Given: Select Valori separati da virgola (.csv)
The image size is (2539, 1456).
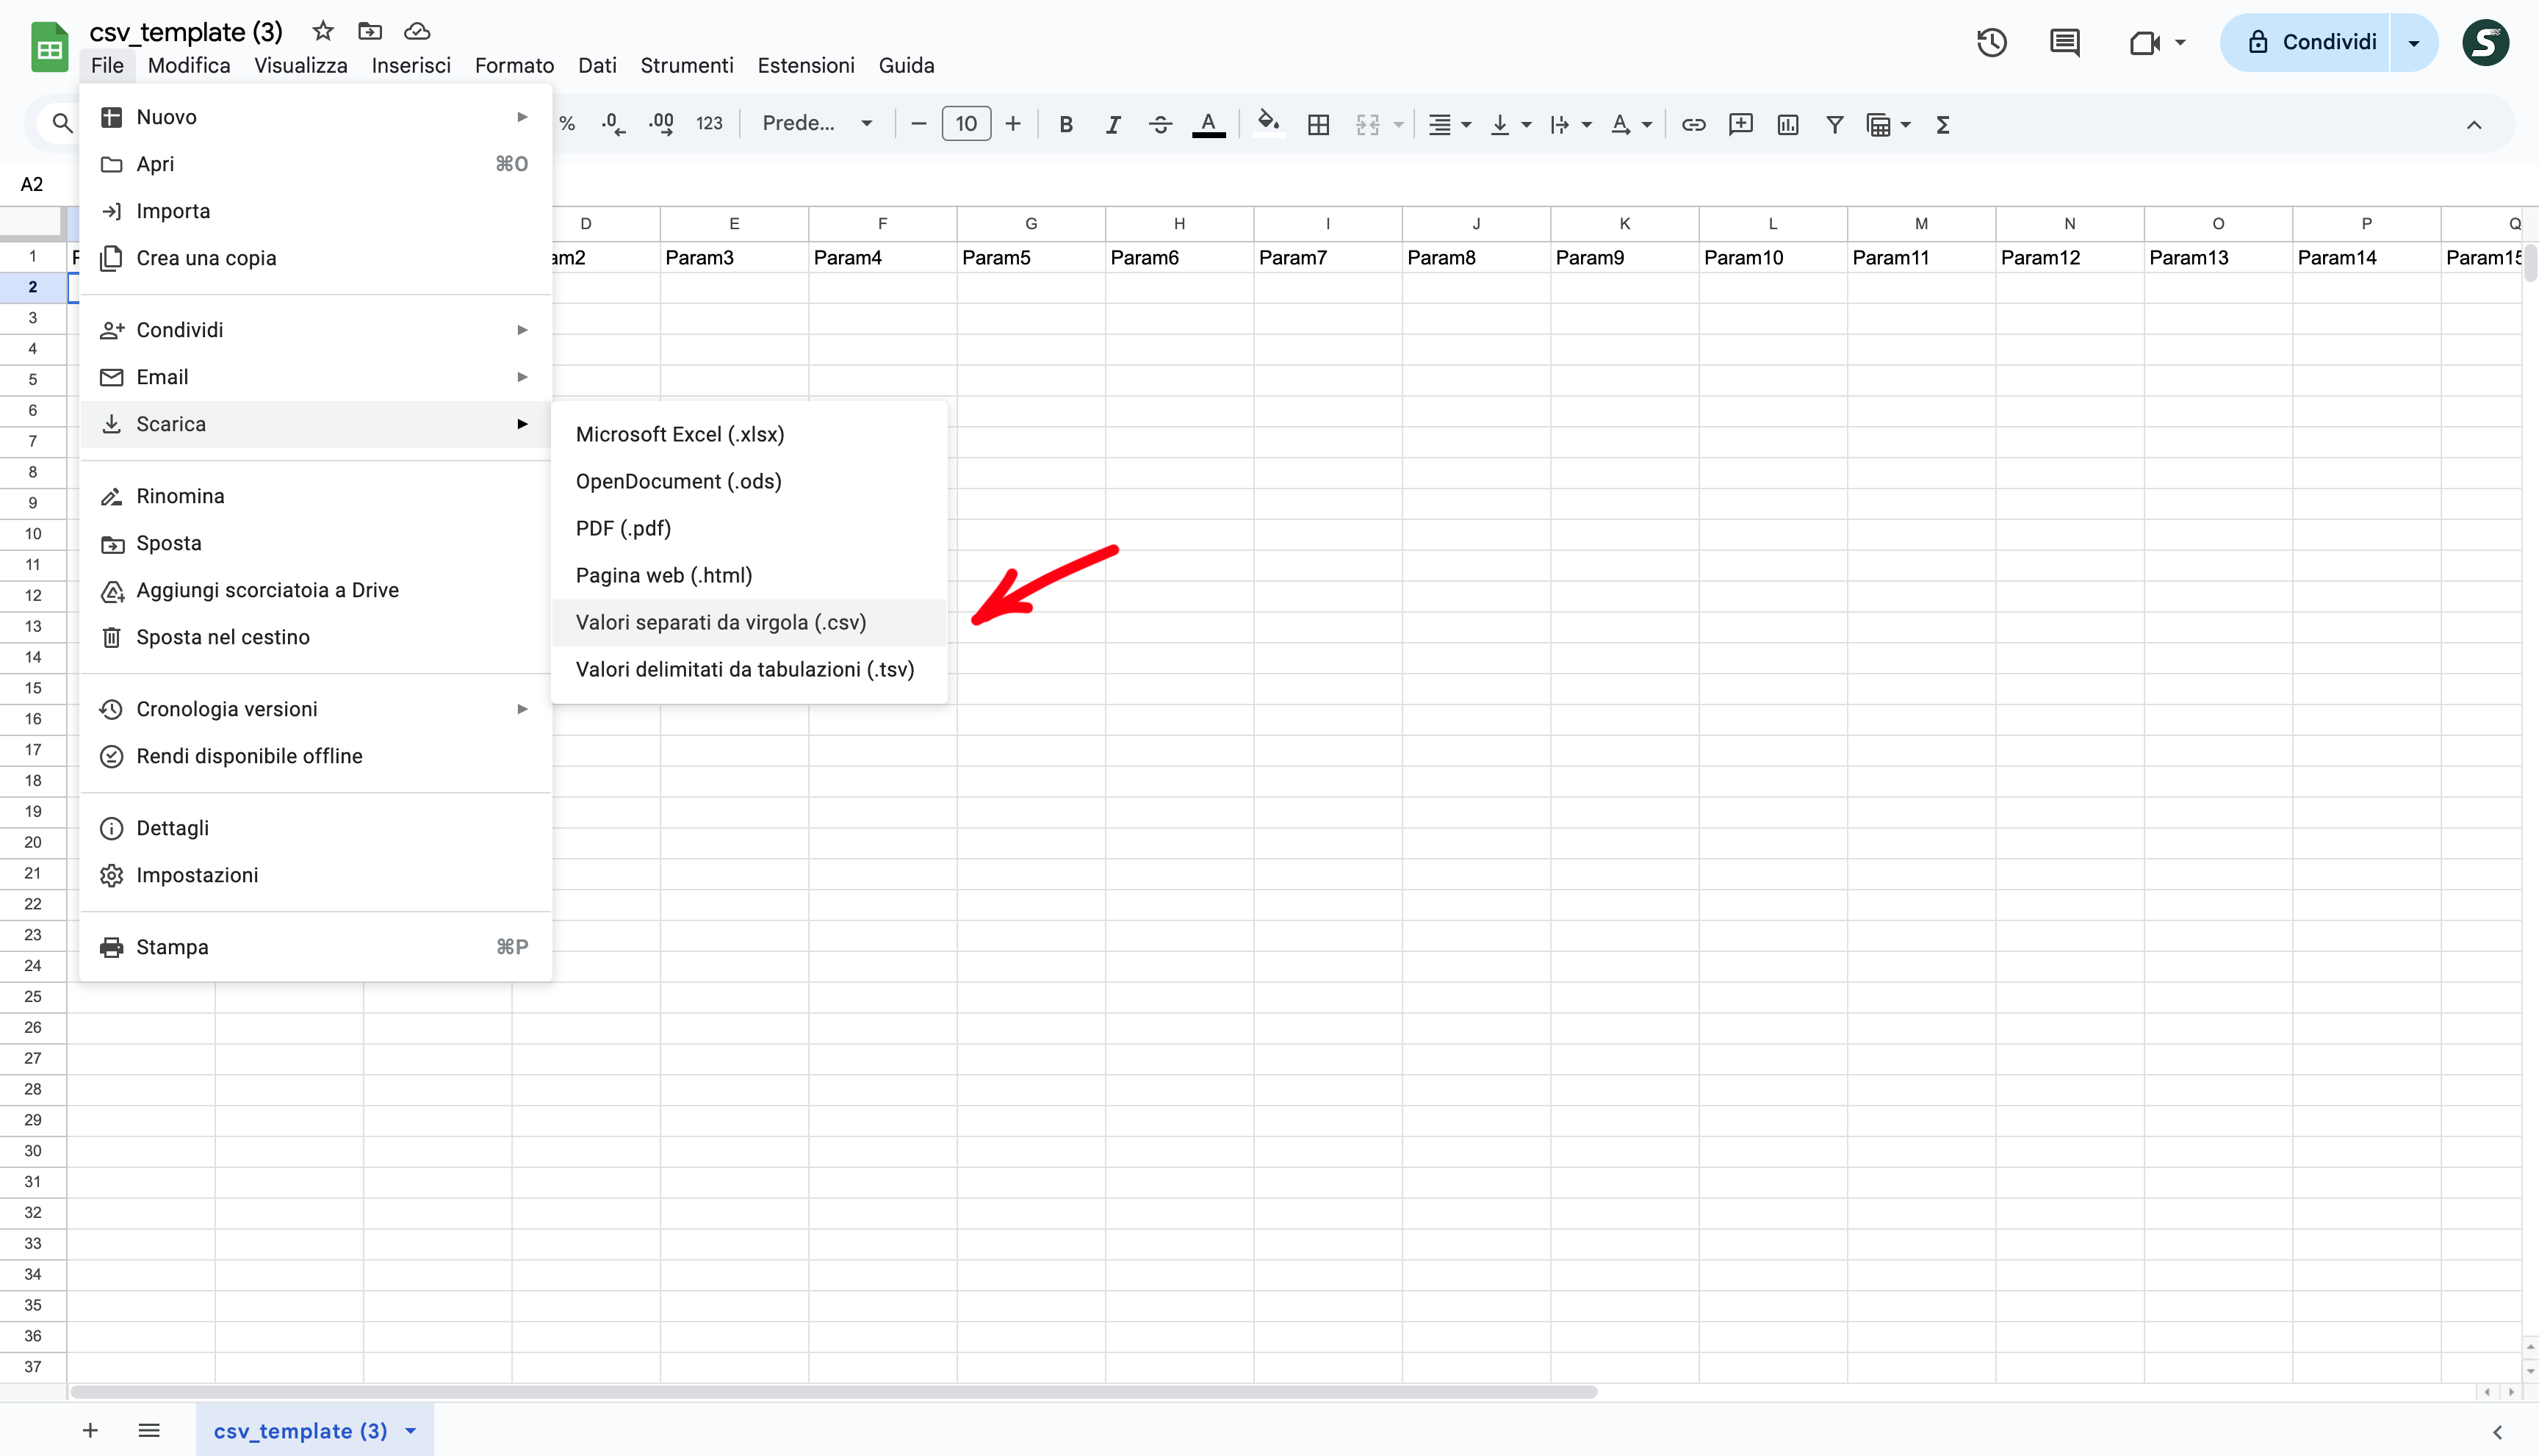Looking at the screenshot, I should click(720, 622).
